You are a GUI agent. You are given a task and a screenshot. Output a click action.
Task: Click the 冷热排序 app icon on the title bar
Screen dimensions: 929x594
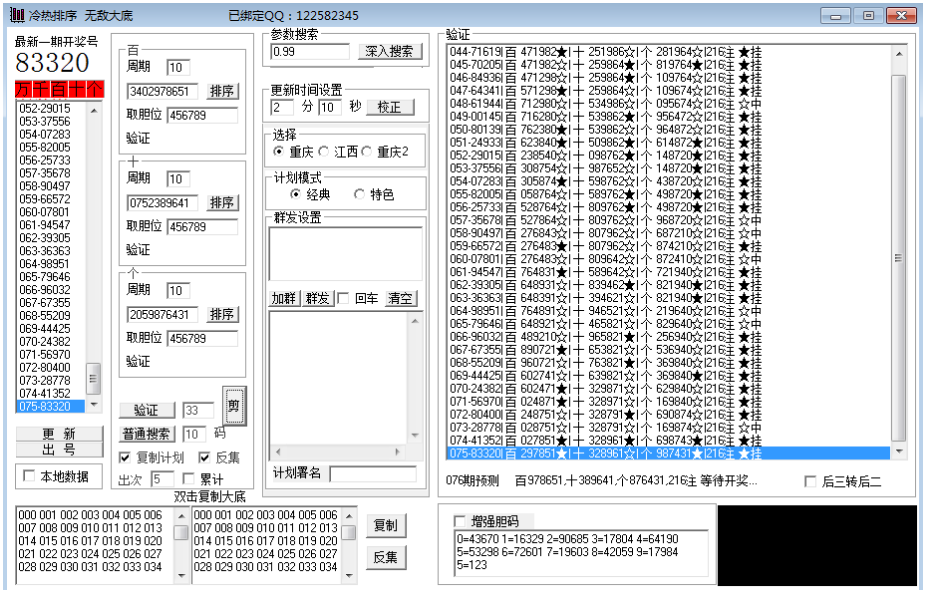point(17,15)
